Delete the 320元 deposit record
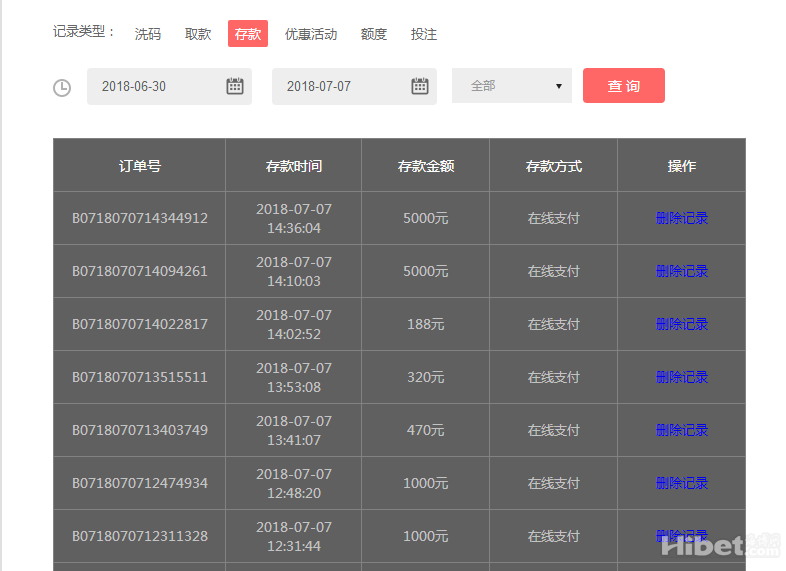This screenshot has width=786, height=571. click(x=681, y=377)
